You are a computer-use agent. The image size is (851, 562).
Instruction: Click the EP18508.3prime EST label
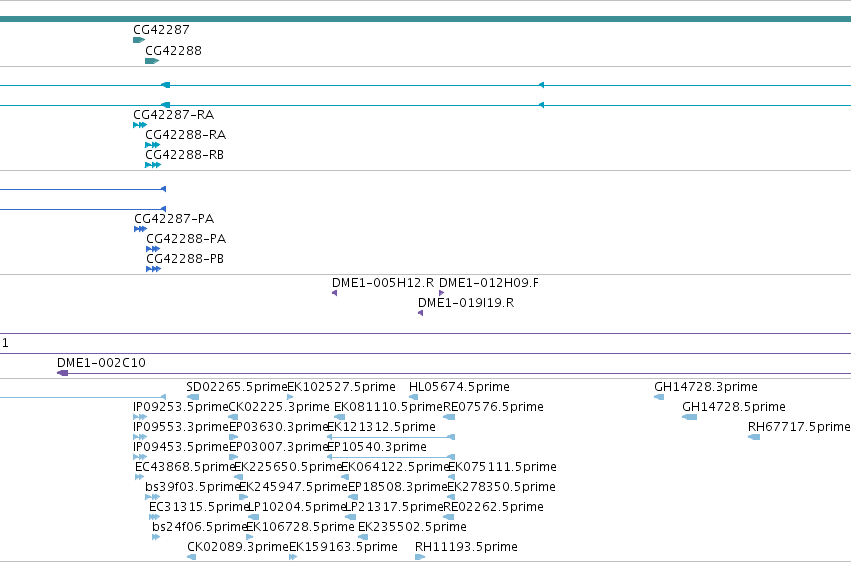397,487
